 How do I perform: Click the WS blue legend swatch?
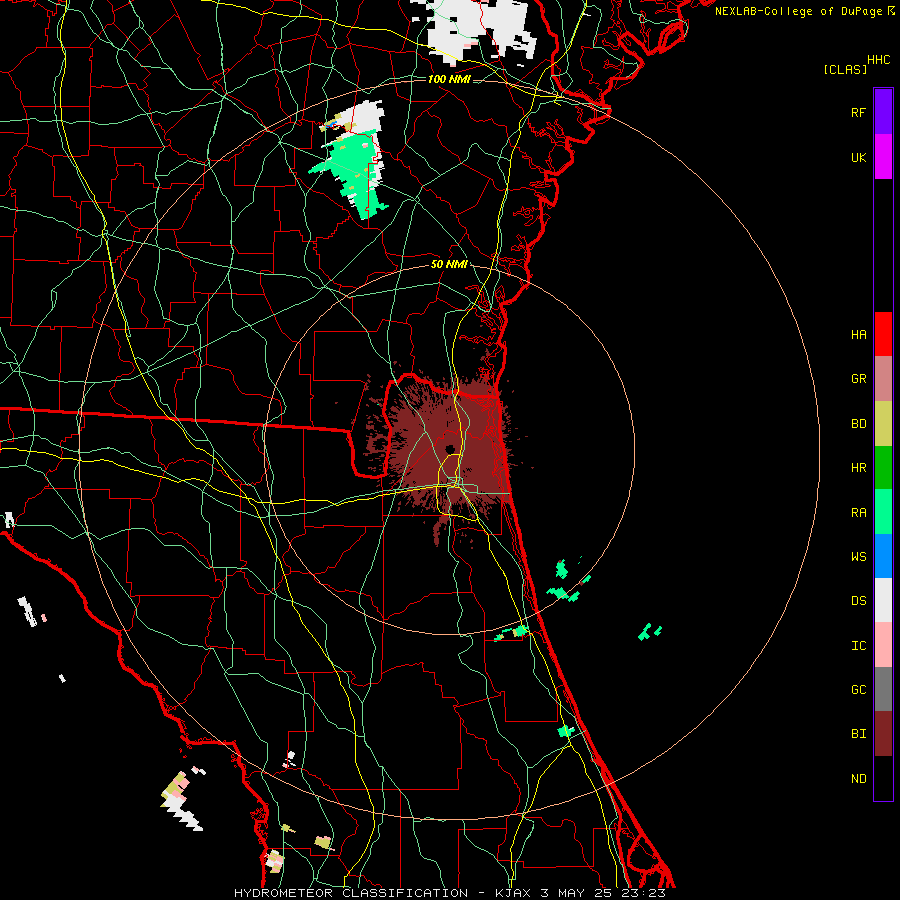point(883,556)
